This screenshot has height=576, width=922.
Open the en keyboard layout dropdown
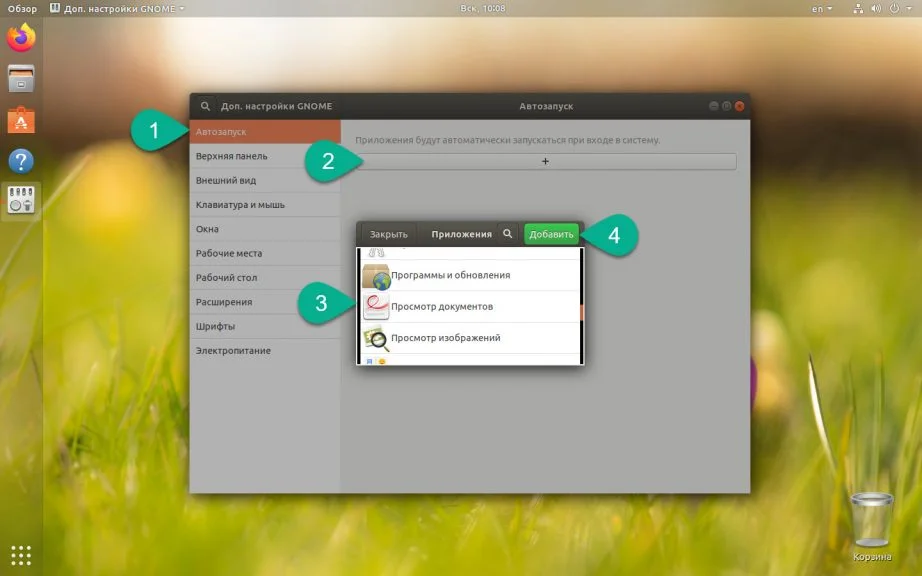click(x=822, y=8)
